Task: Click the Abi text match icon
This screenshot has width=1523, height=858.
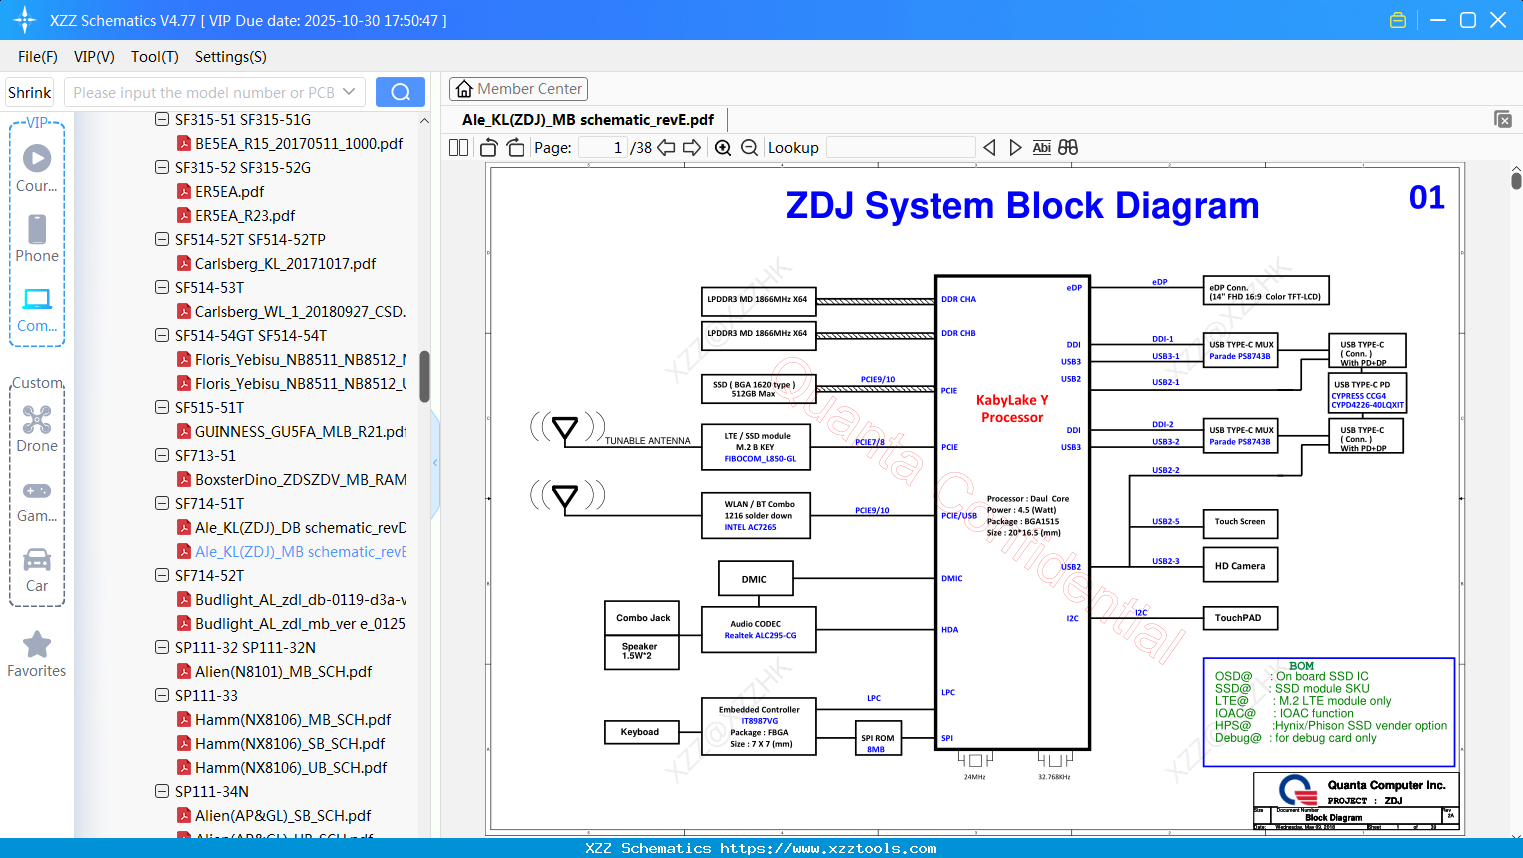Action: 1042,148
